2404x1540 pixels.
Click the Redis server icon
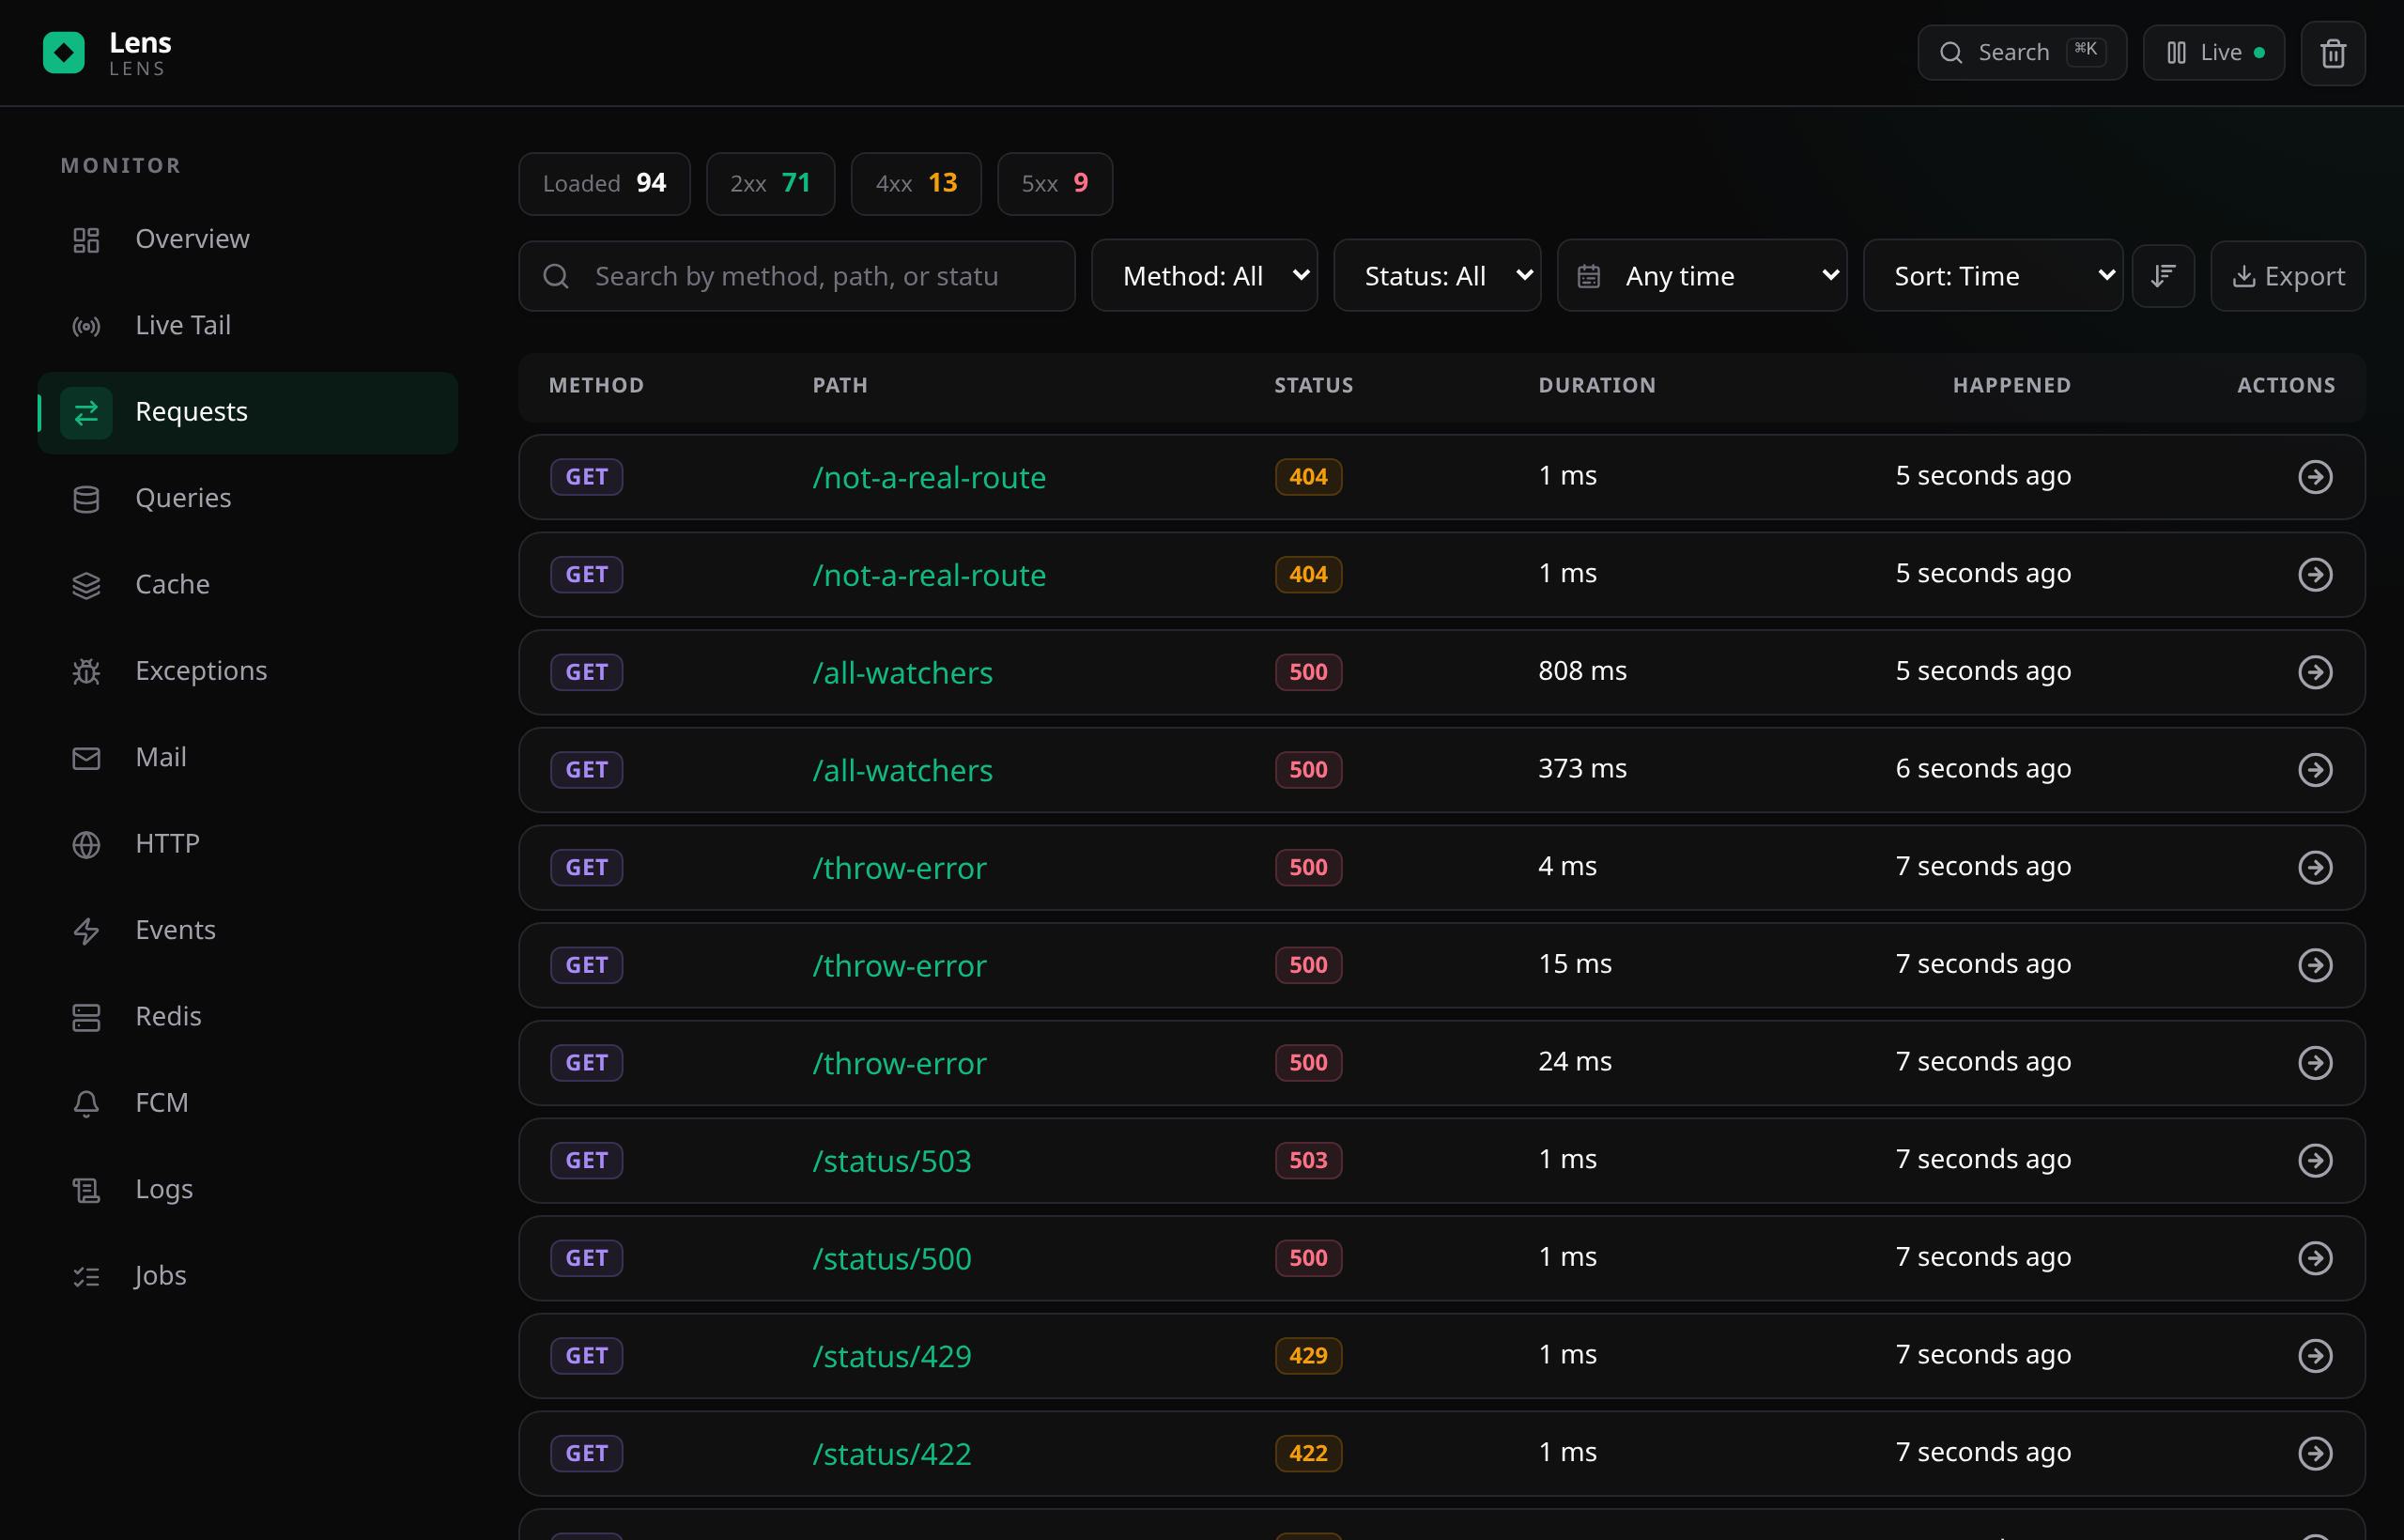(x=86, y=1017)
